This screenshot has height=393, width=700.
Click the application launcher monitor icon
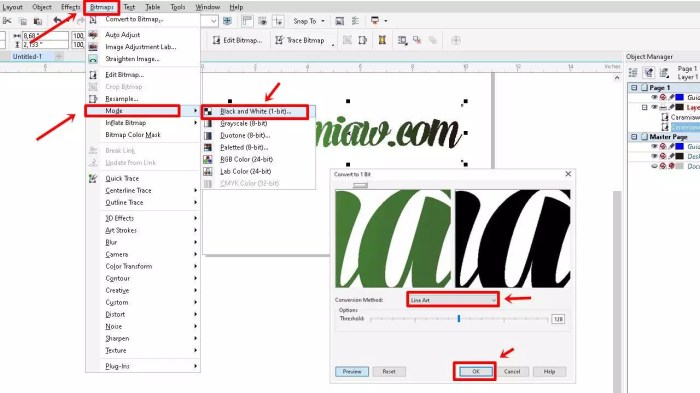375,21
